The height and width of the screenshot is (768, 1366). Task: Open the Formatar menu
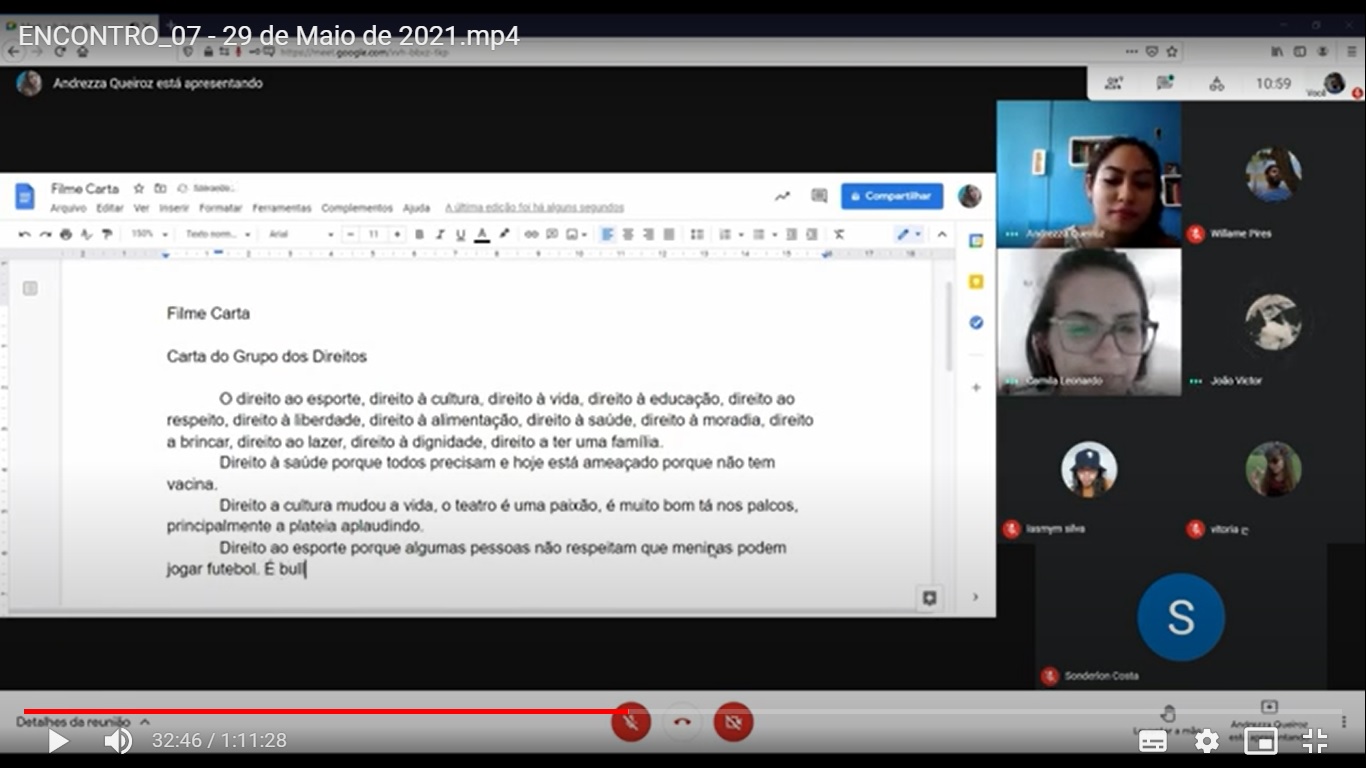(220, 208)
